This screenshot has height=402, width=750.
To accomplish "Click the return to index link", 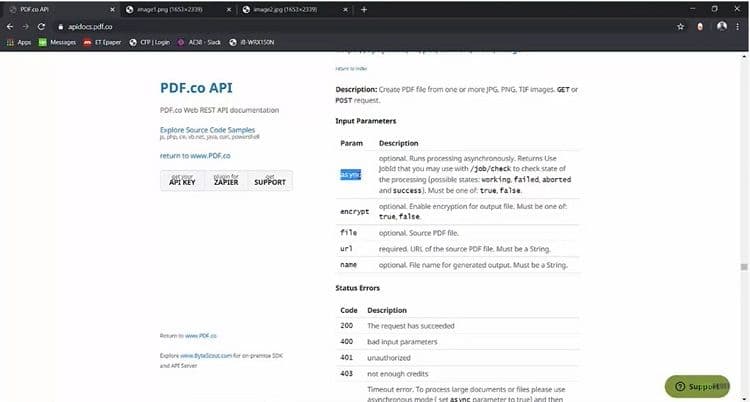I will click(x=350, y=67).
